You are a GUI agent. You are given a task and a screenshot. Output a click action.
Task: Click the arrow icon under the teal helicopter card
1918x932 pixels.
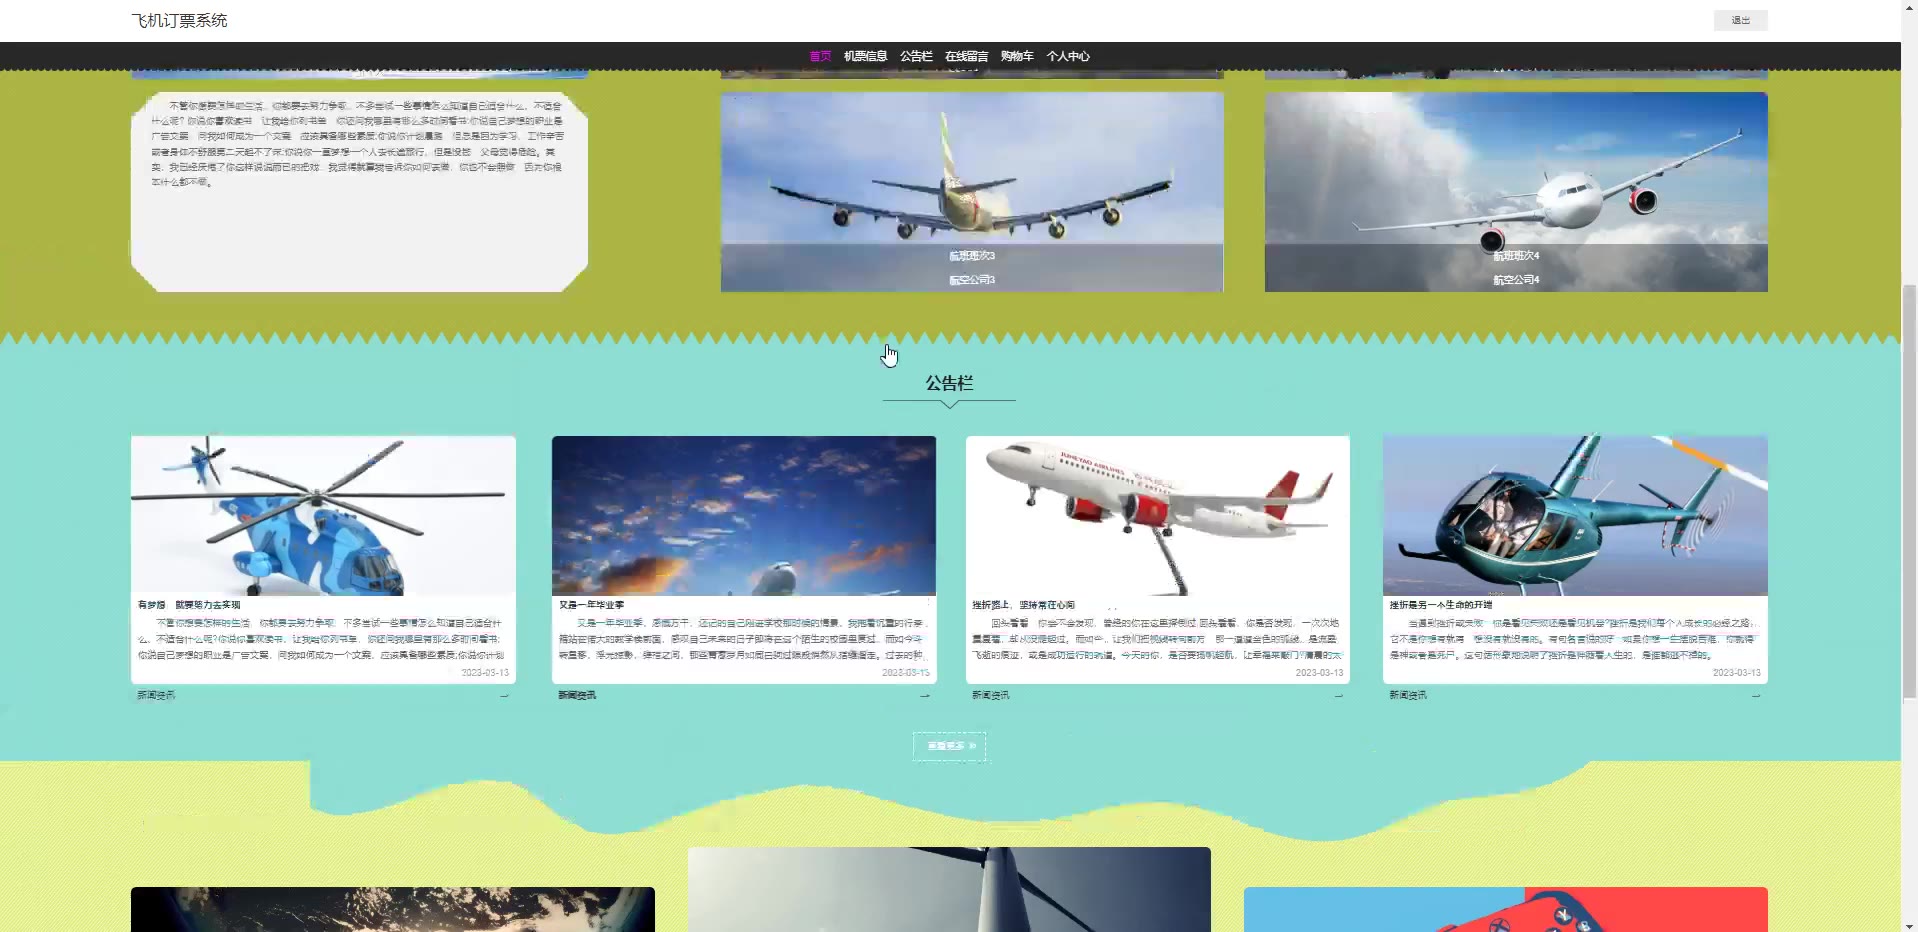(1756, 695)
